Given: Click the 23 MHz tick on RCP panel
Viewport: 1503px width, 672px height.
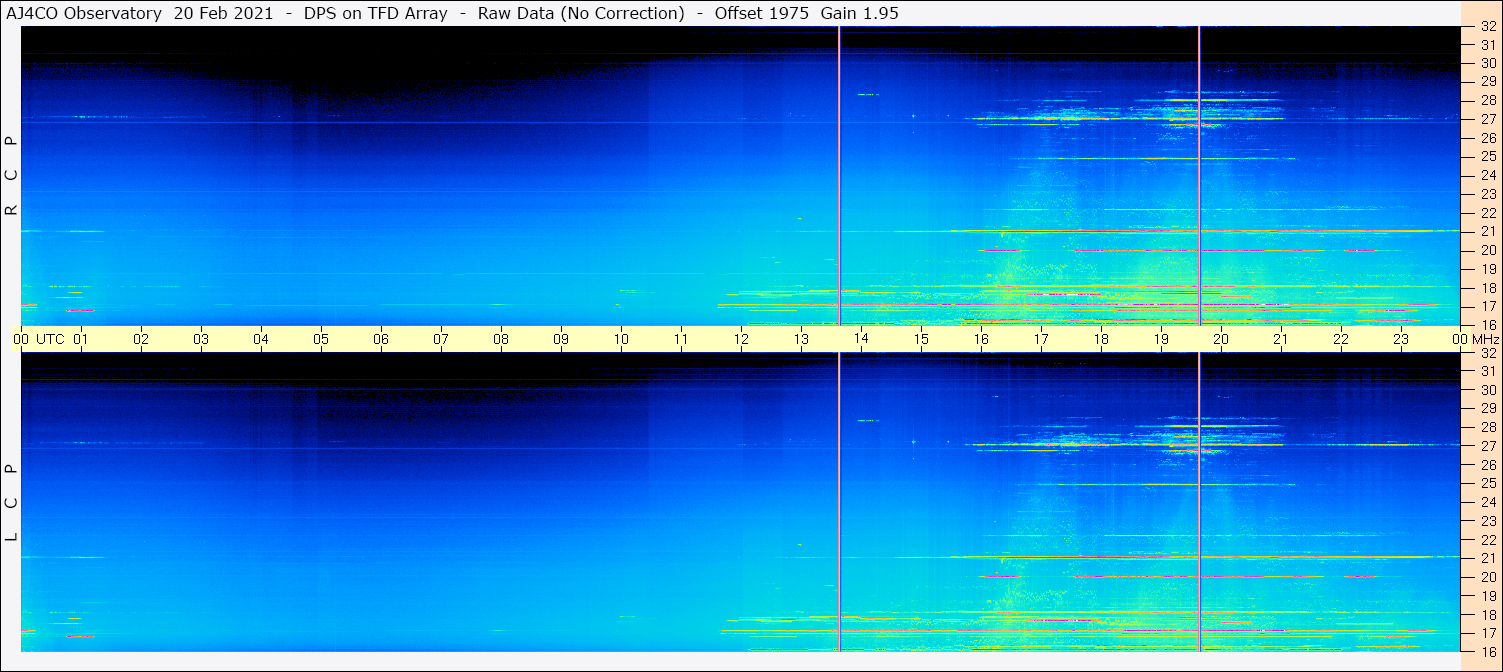Looking at the screenshot, I should tap(1488, 194).
